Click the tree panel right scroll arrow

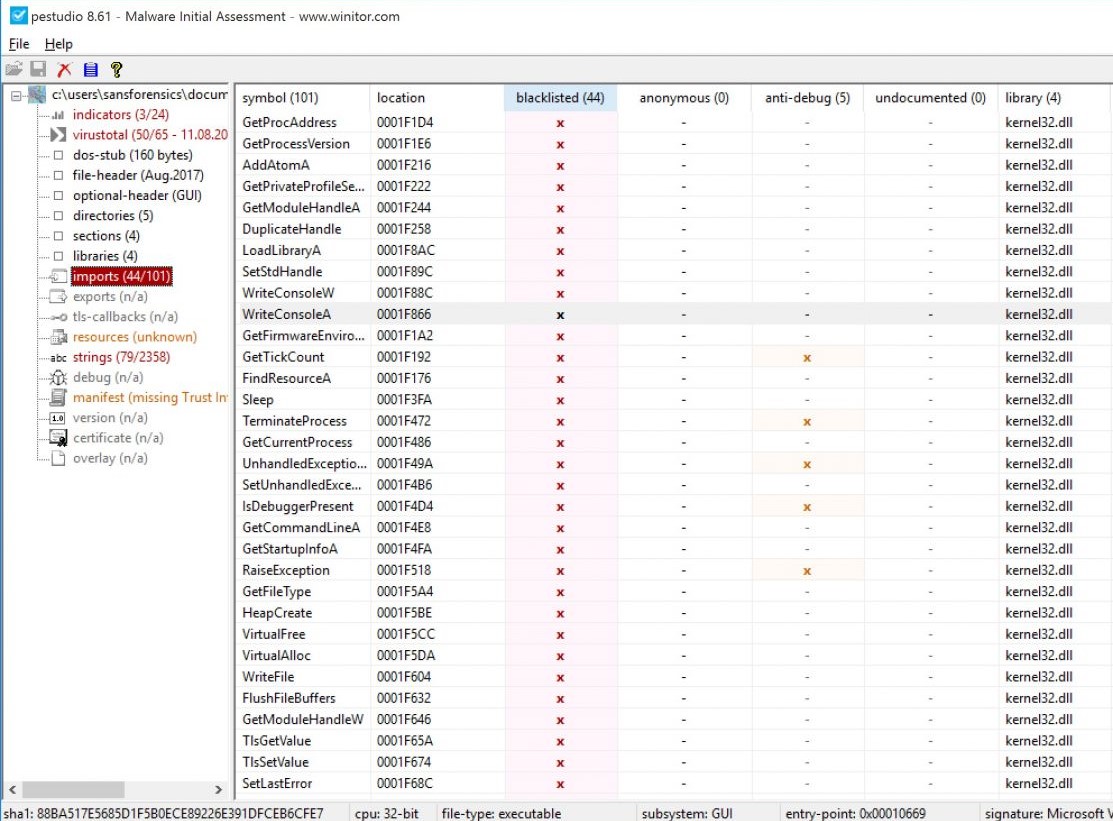(218, 790)
